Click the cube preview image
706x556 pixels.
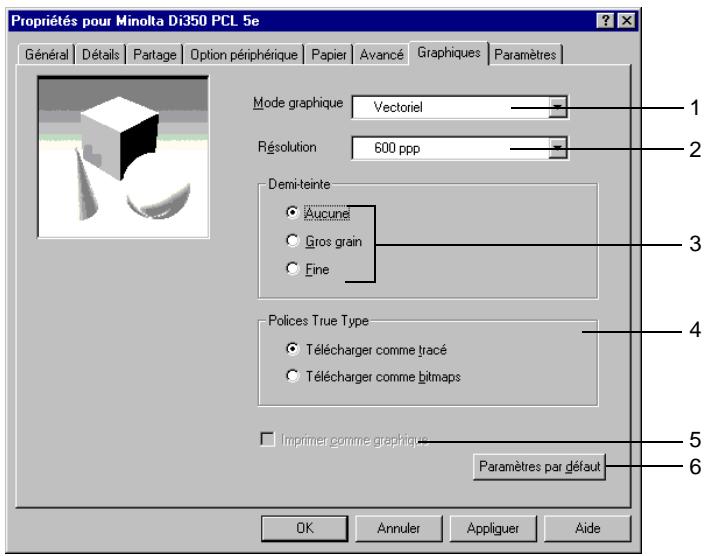pyautogui.click(x=123, y=157)
